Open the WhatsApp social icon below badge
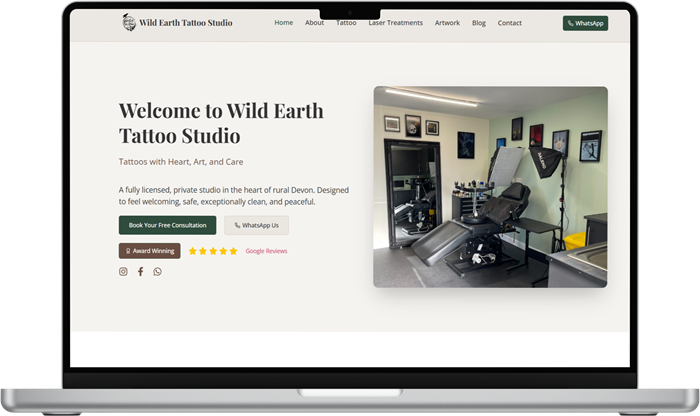Screen dimensions: 700x416 click(157, 271)
